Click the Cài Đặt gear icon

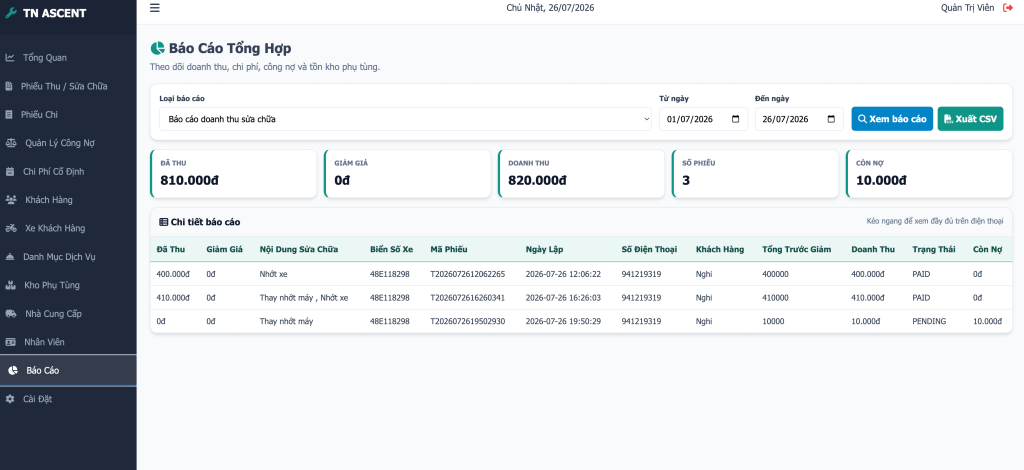(10, 399)
